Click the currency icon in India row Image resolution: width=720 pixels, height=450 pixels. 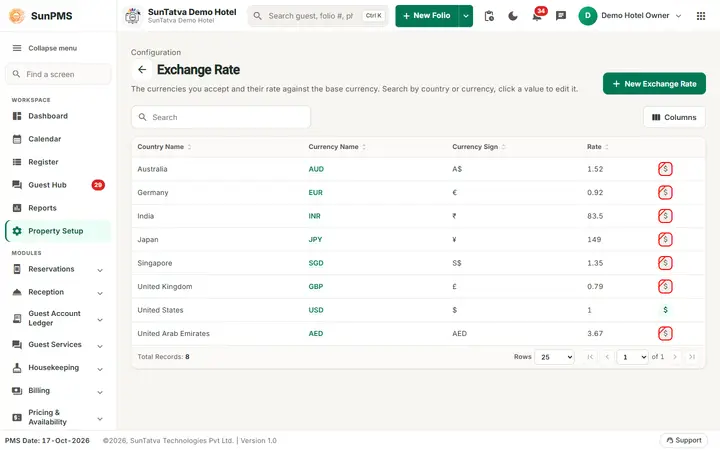coord(665,216)
